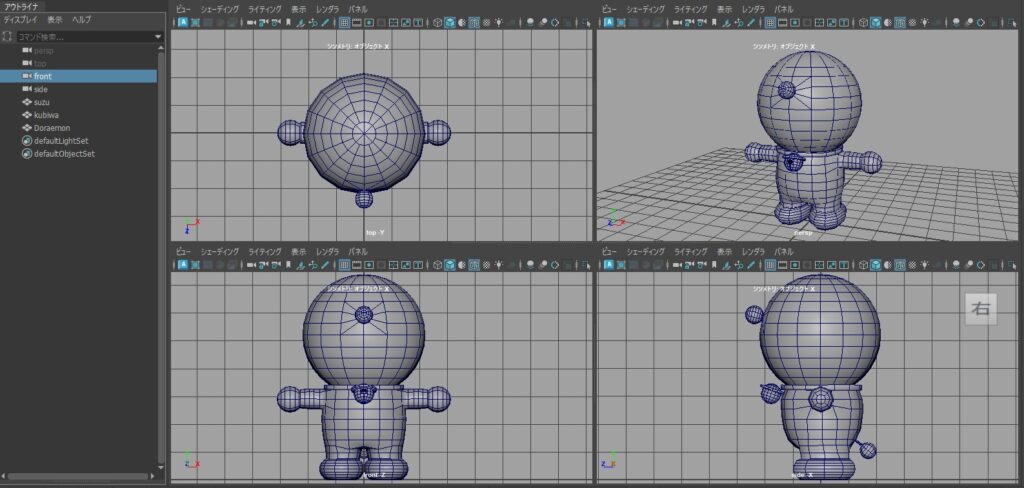The height and width of the screenshot is (488, 1024).
Task: Open outliner 表示 menu
Action: (x=55, y=20)
